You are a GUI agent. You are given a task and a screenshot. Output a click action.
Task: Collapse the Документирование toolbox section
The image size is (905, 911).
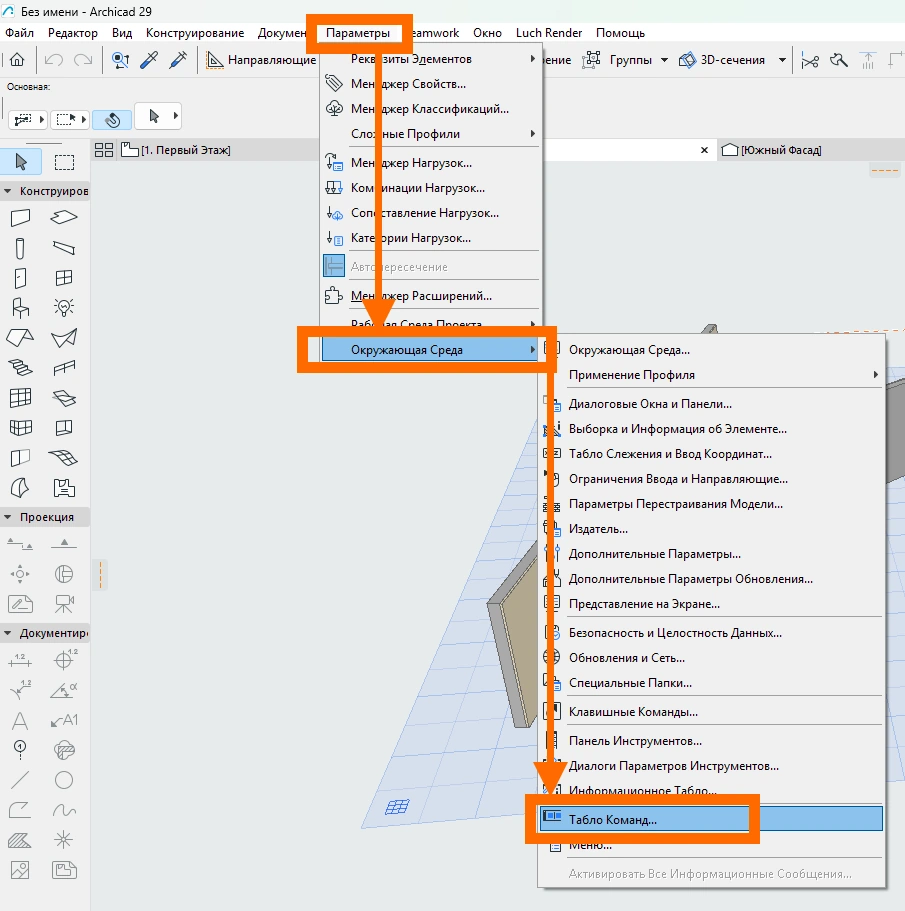(x=8, y=633)
